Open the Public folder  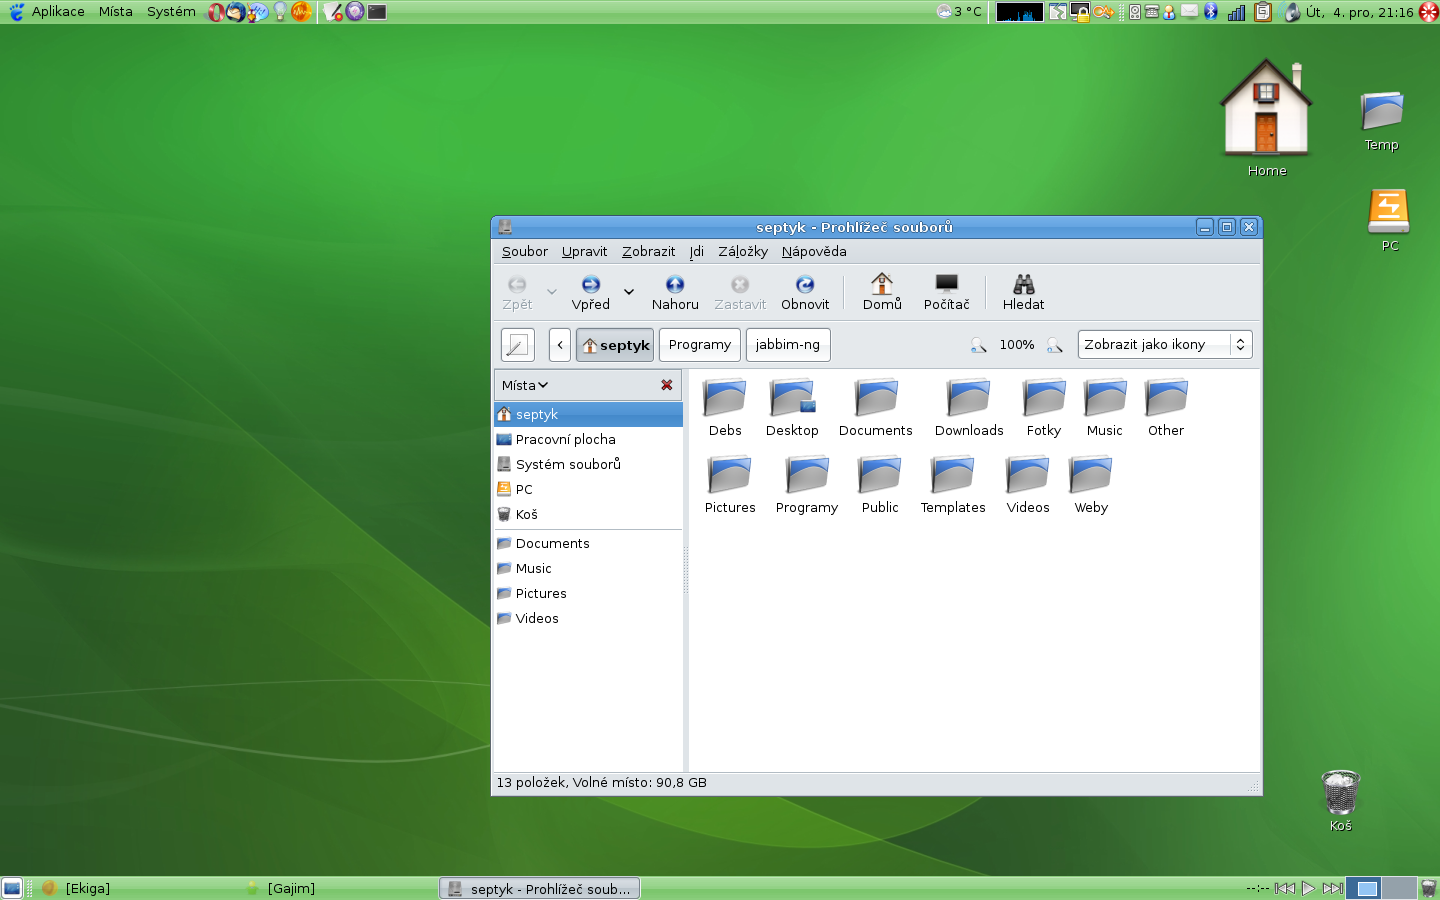pos(880,485)
